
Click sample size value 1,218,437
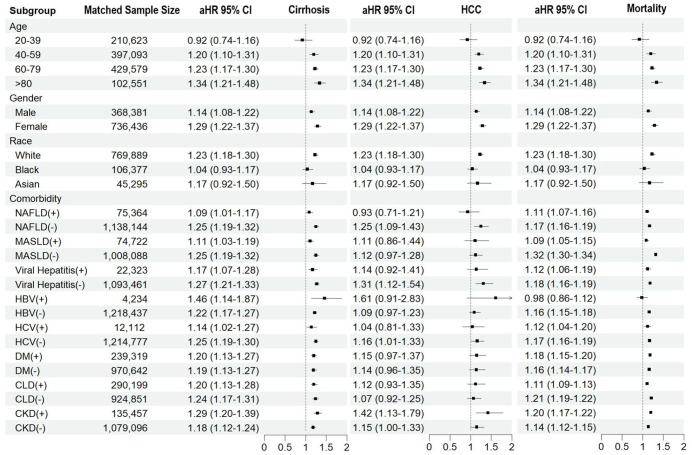125,313
